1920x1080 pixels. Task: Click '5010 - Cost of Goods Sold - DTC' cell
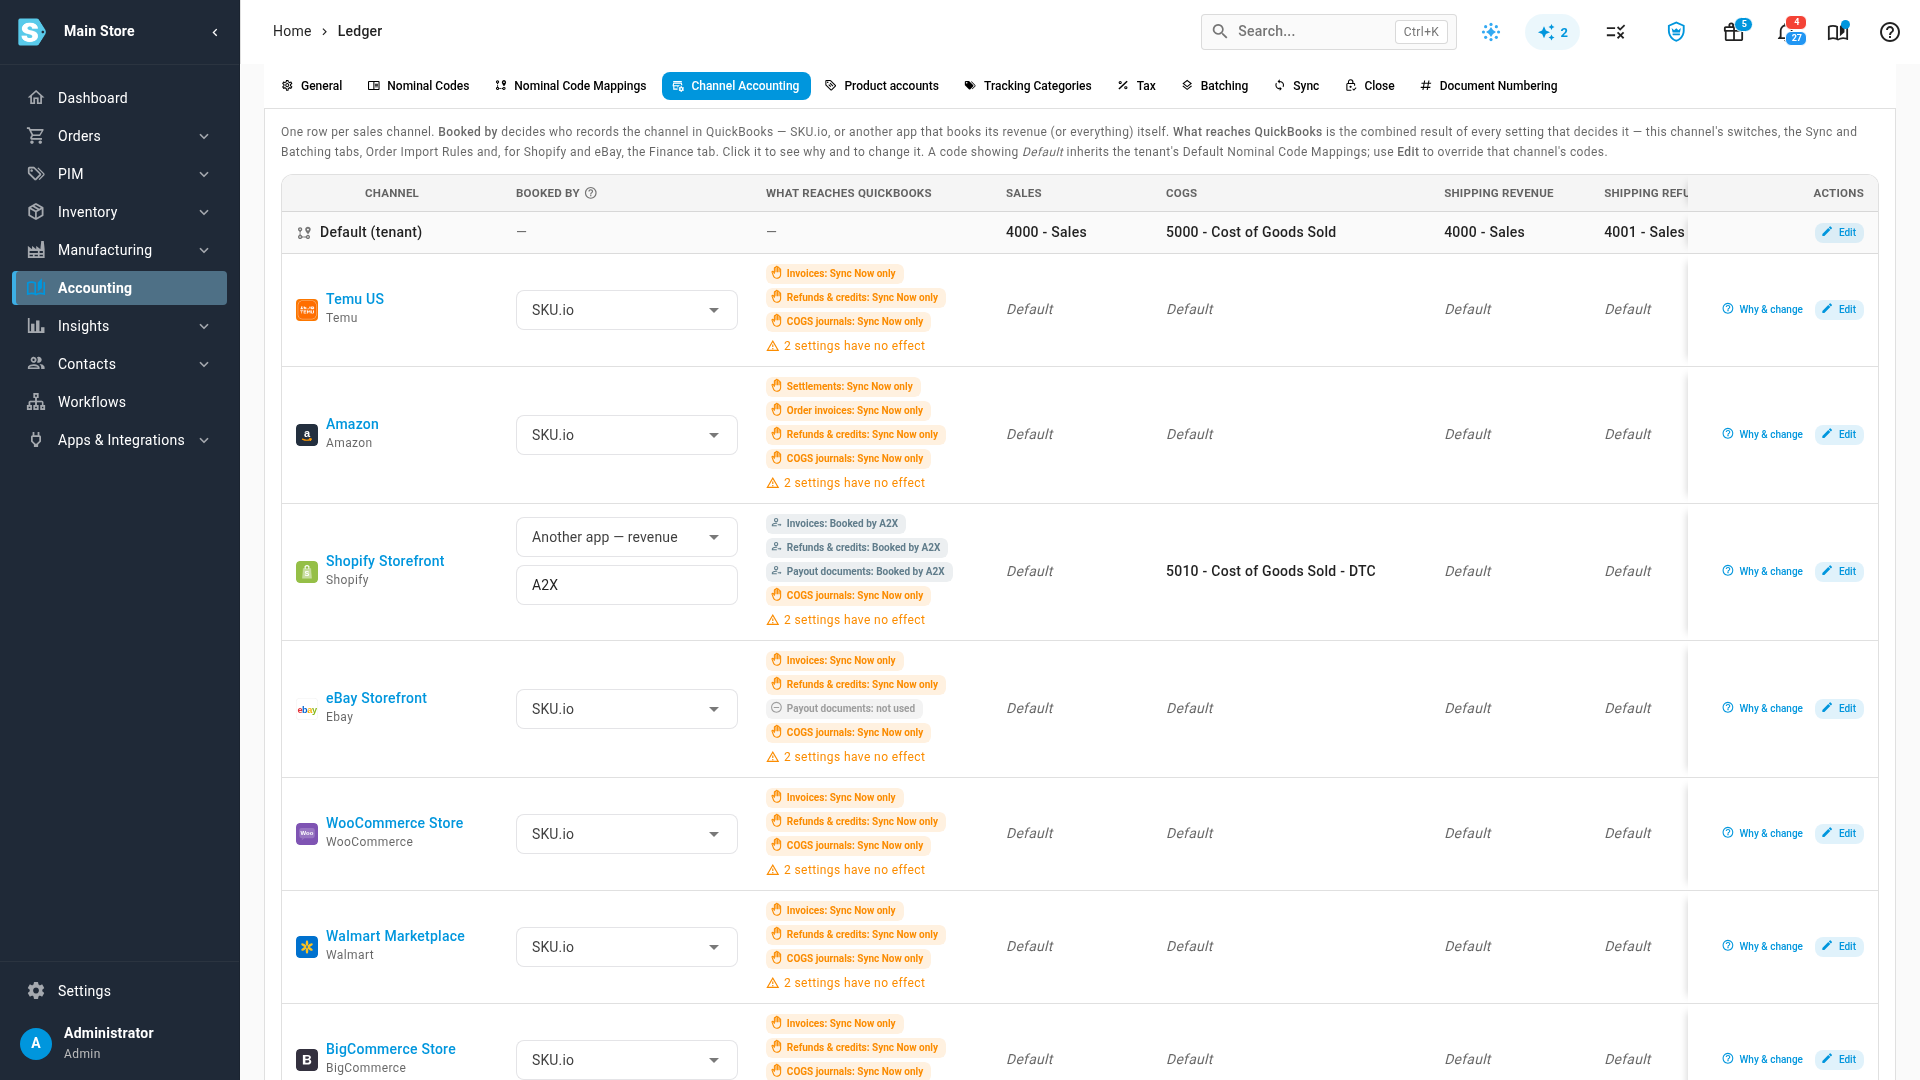(x=1271, y=571)
